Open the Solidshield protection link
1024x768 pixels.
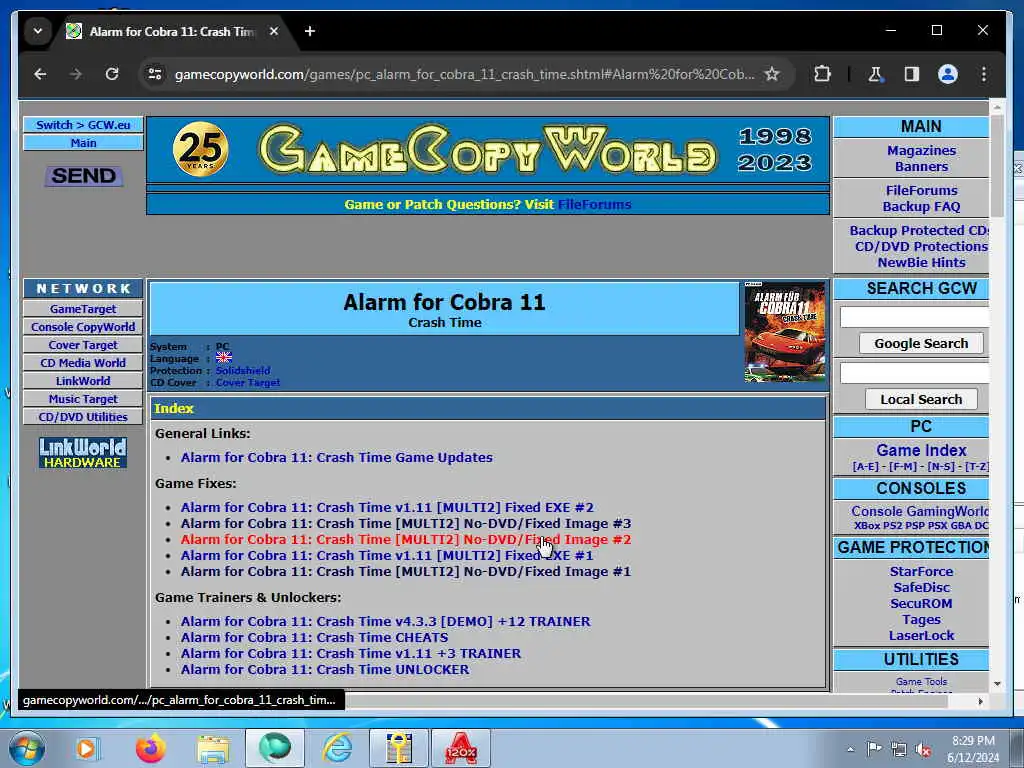coord(243,370)
